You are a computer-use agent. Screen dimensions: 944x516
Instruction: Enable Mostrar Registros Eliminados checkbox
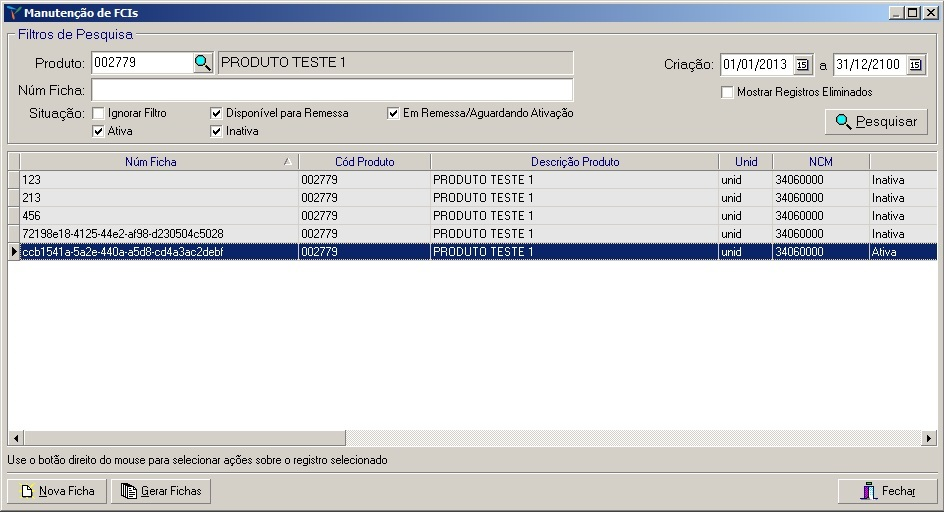point(727,92)
